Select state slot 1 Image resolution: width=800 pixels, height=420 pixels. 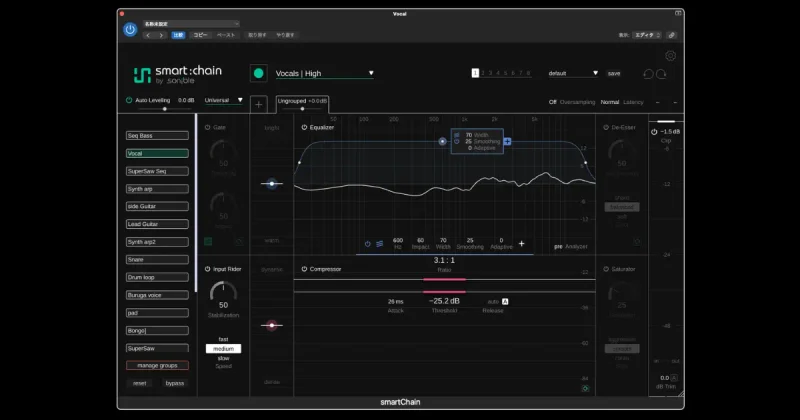475,73
